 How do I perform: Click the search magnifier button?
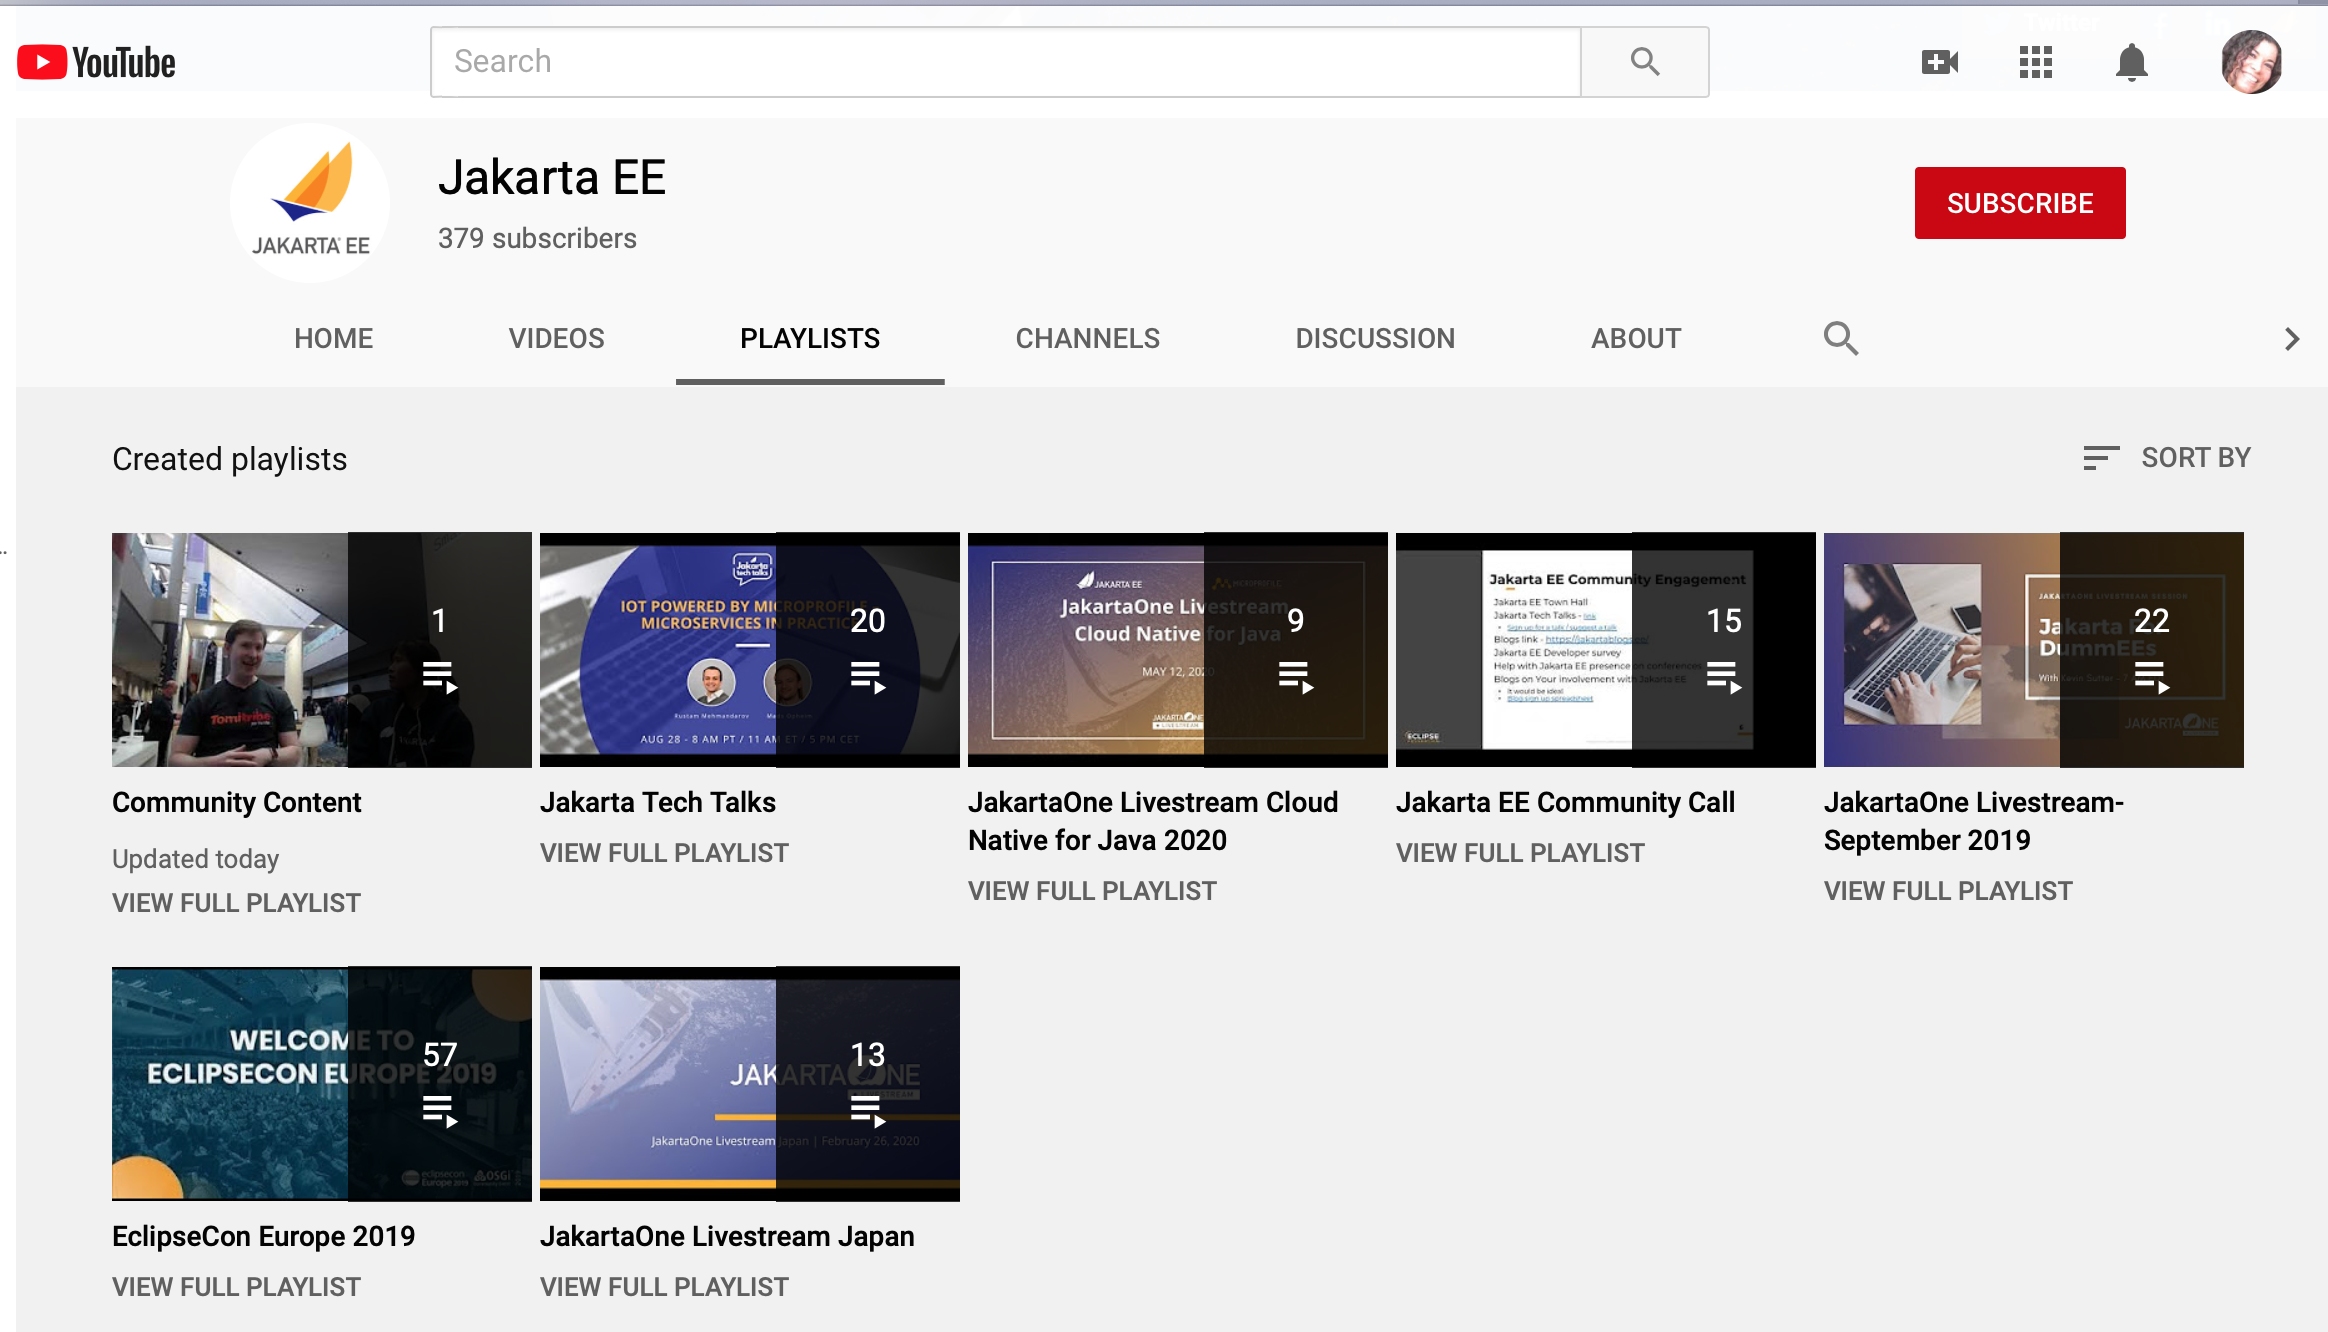click(x=1644, y=62)
